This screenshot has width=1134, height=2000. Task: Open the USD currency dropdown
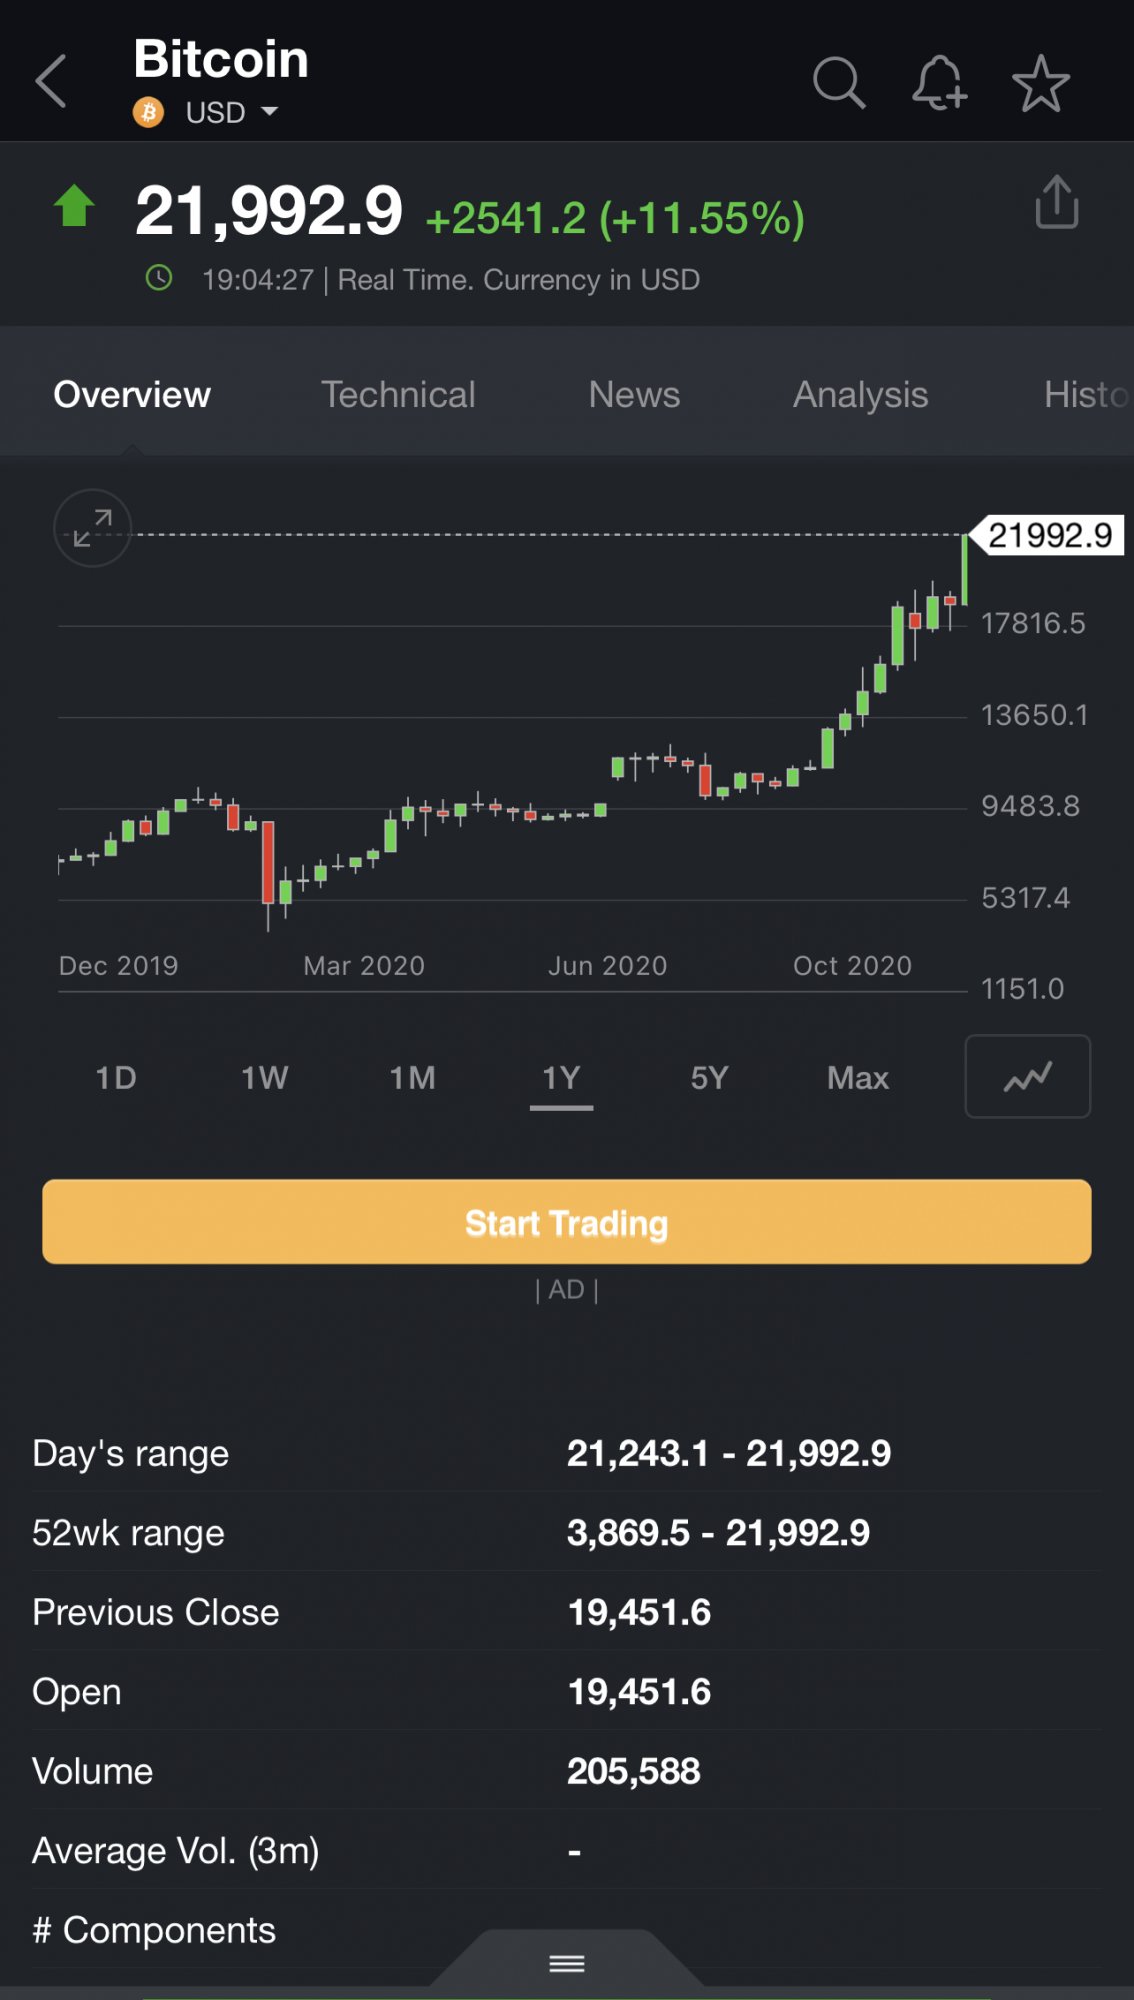(232, 112)
